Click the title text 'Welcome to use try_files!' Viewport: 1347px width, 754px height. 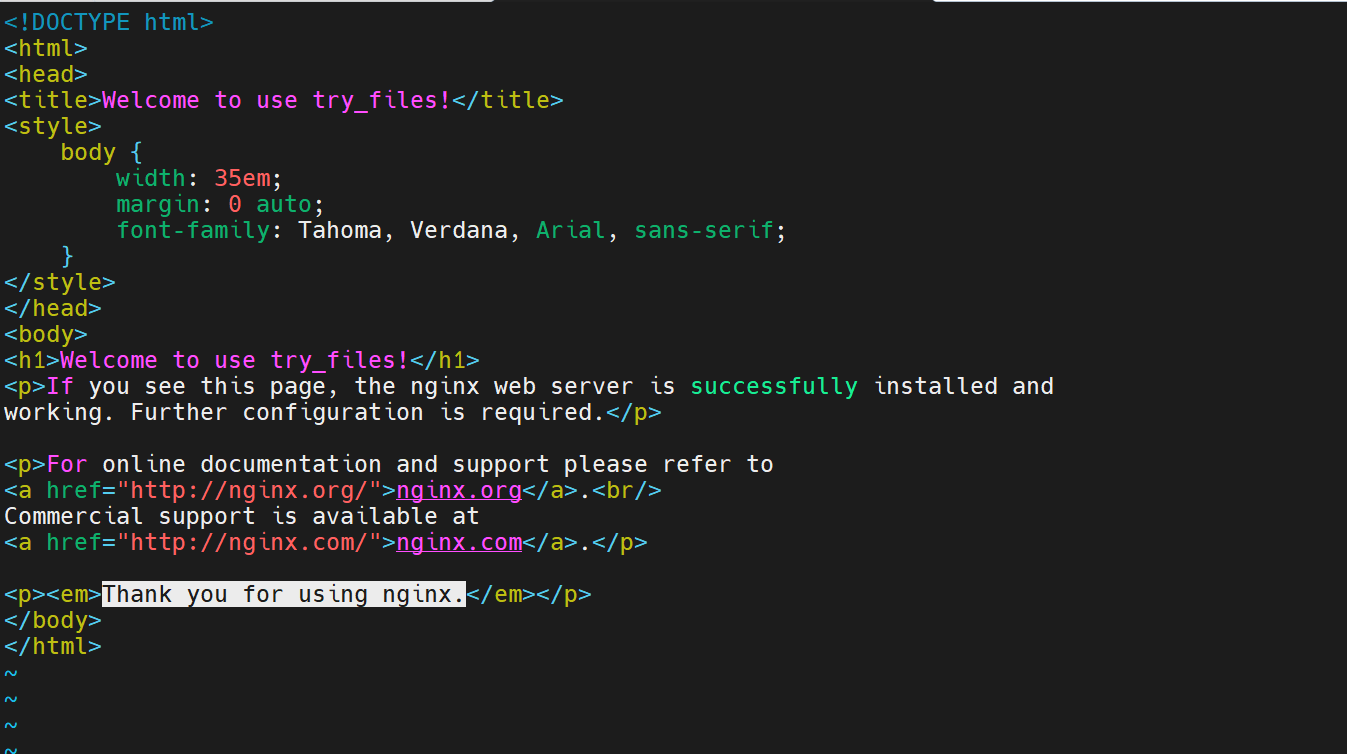pyautogui.click(x=276, y=100)
